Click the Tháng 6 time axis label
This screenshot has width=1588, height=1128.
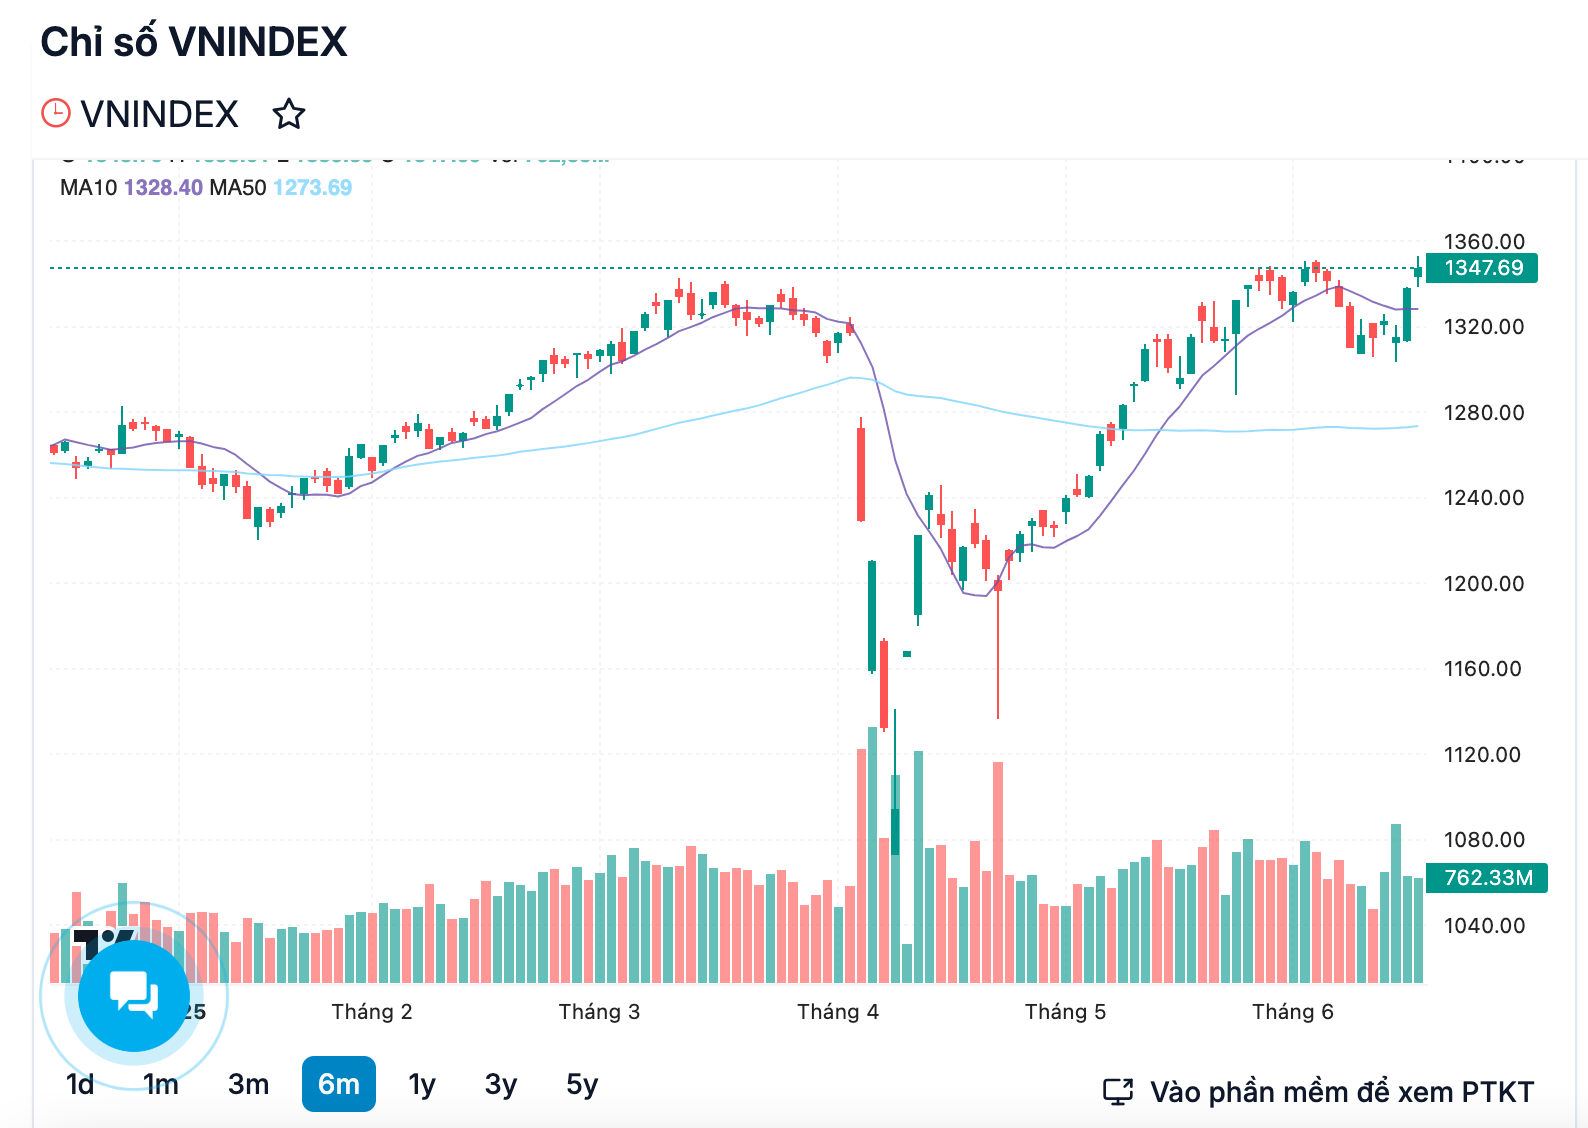(1293, 1012)
